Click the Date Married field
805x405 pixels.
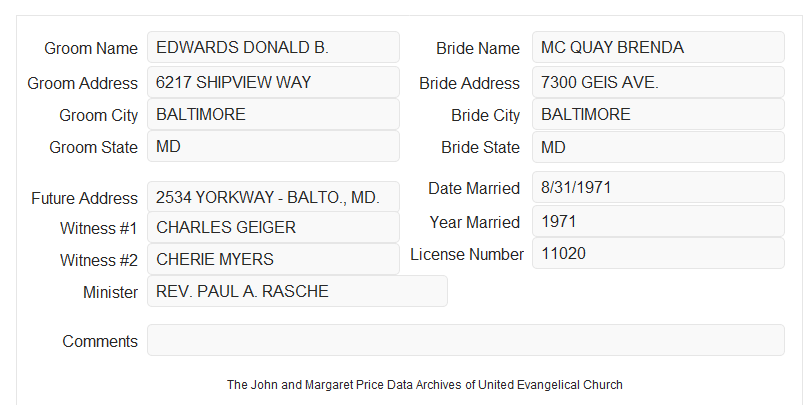pos(658,187)
